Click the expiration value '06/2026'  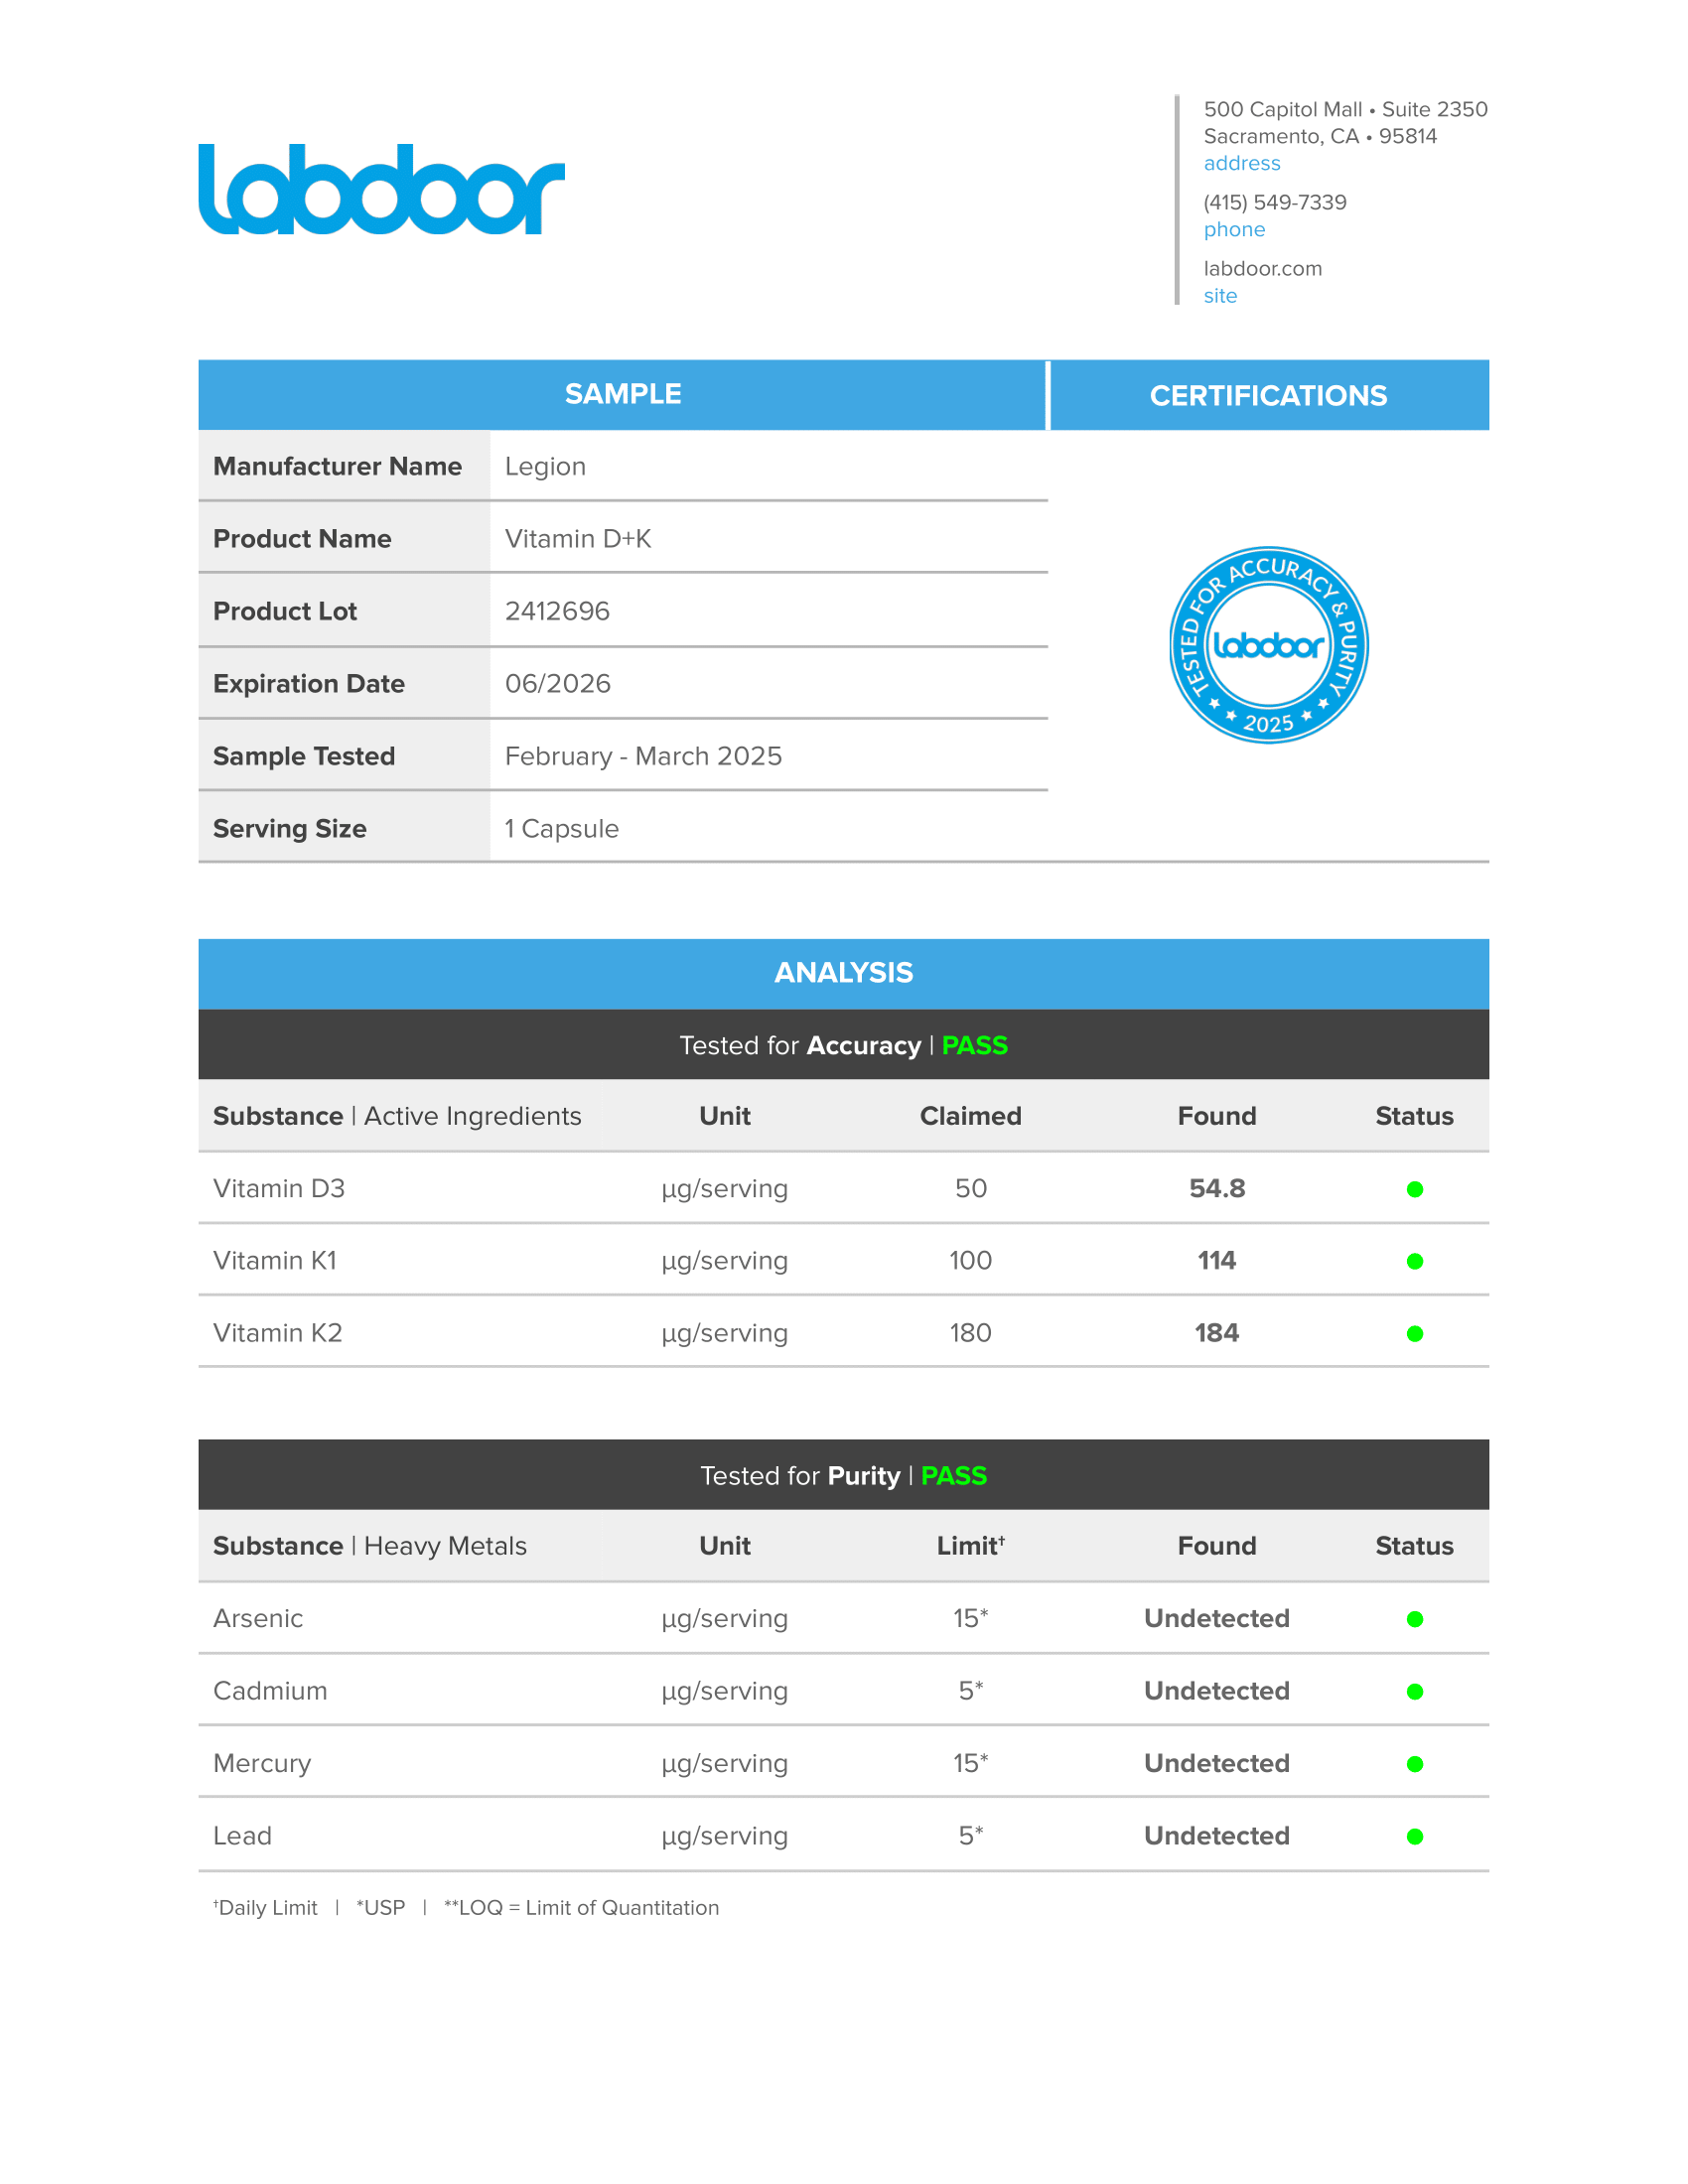click(x=558, y=684)
